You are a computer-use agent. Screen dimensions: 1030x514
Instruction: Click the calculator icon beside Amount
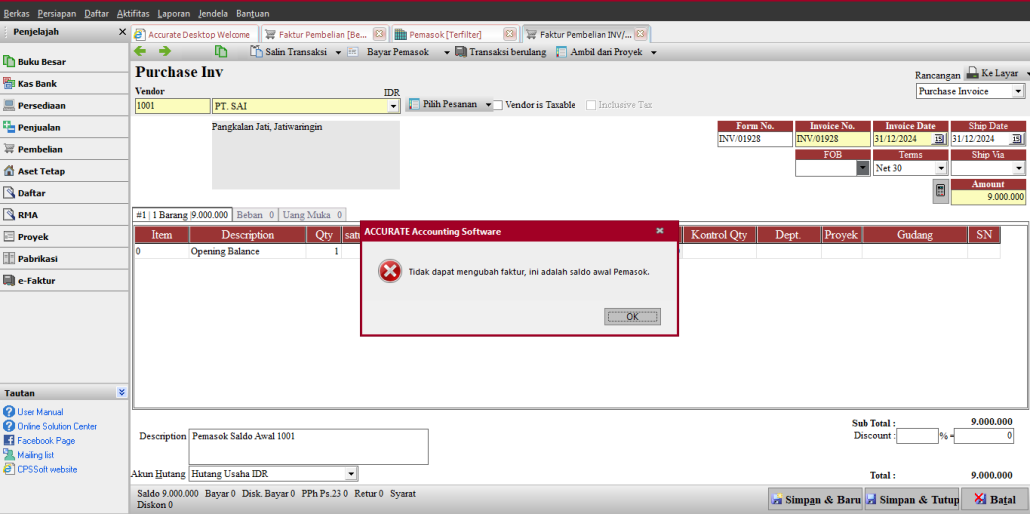tap(940, 192)
